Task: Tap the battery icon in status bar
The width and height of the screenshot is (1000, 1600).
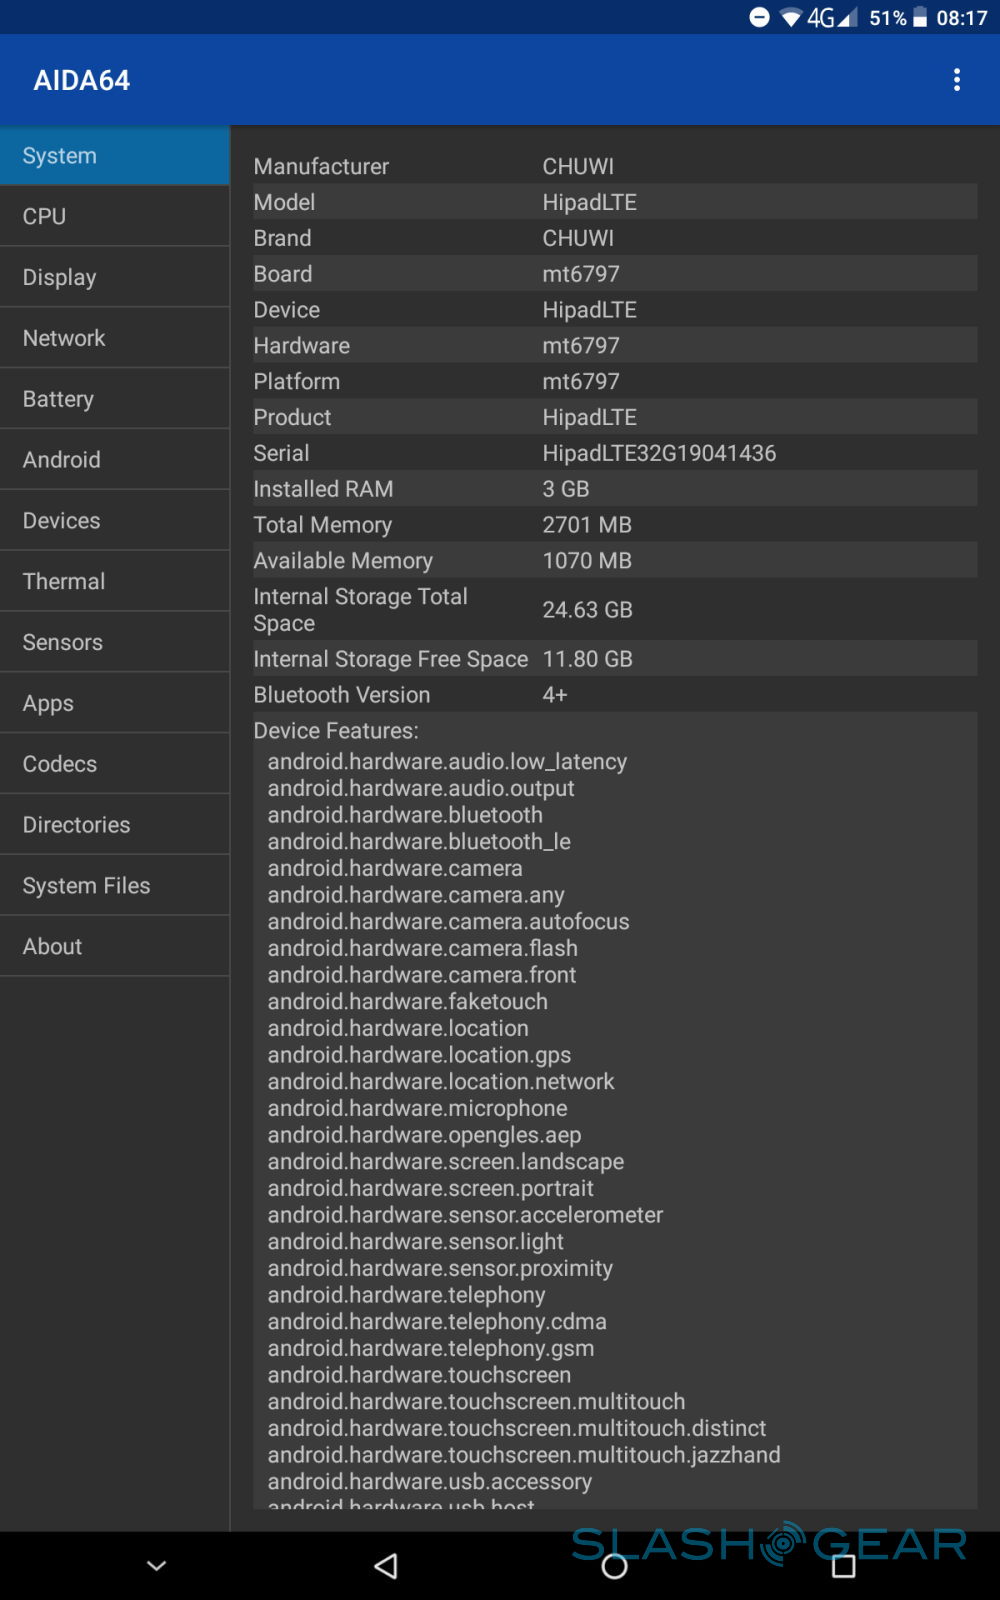Action: pyautogui.click(x=920, y=18)
